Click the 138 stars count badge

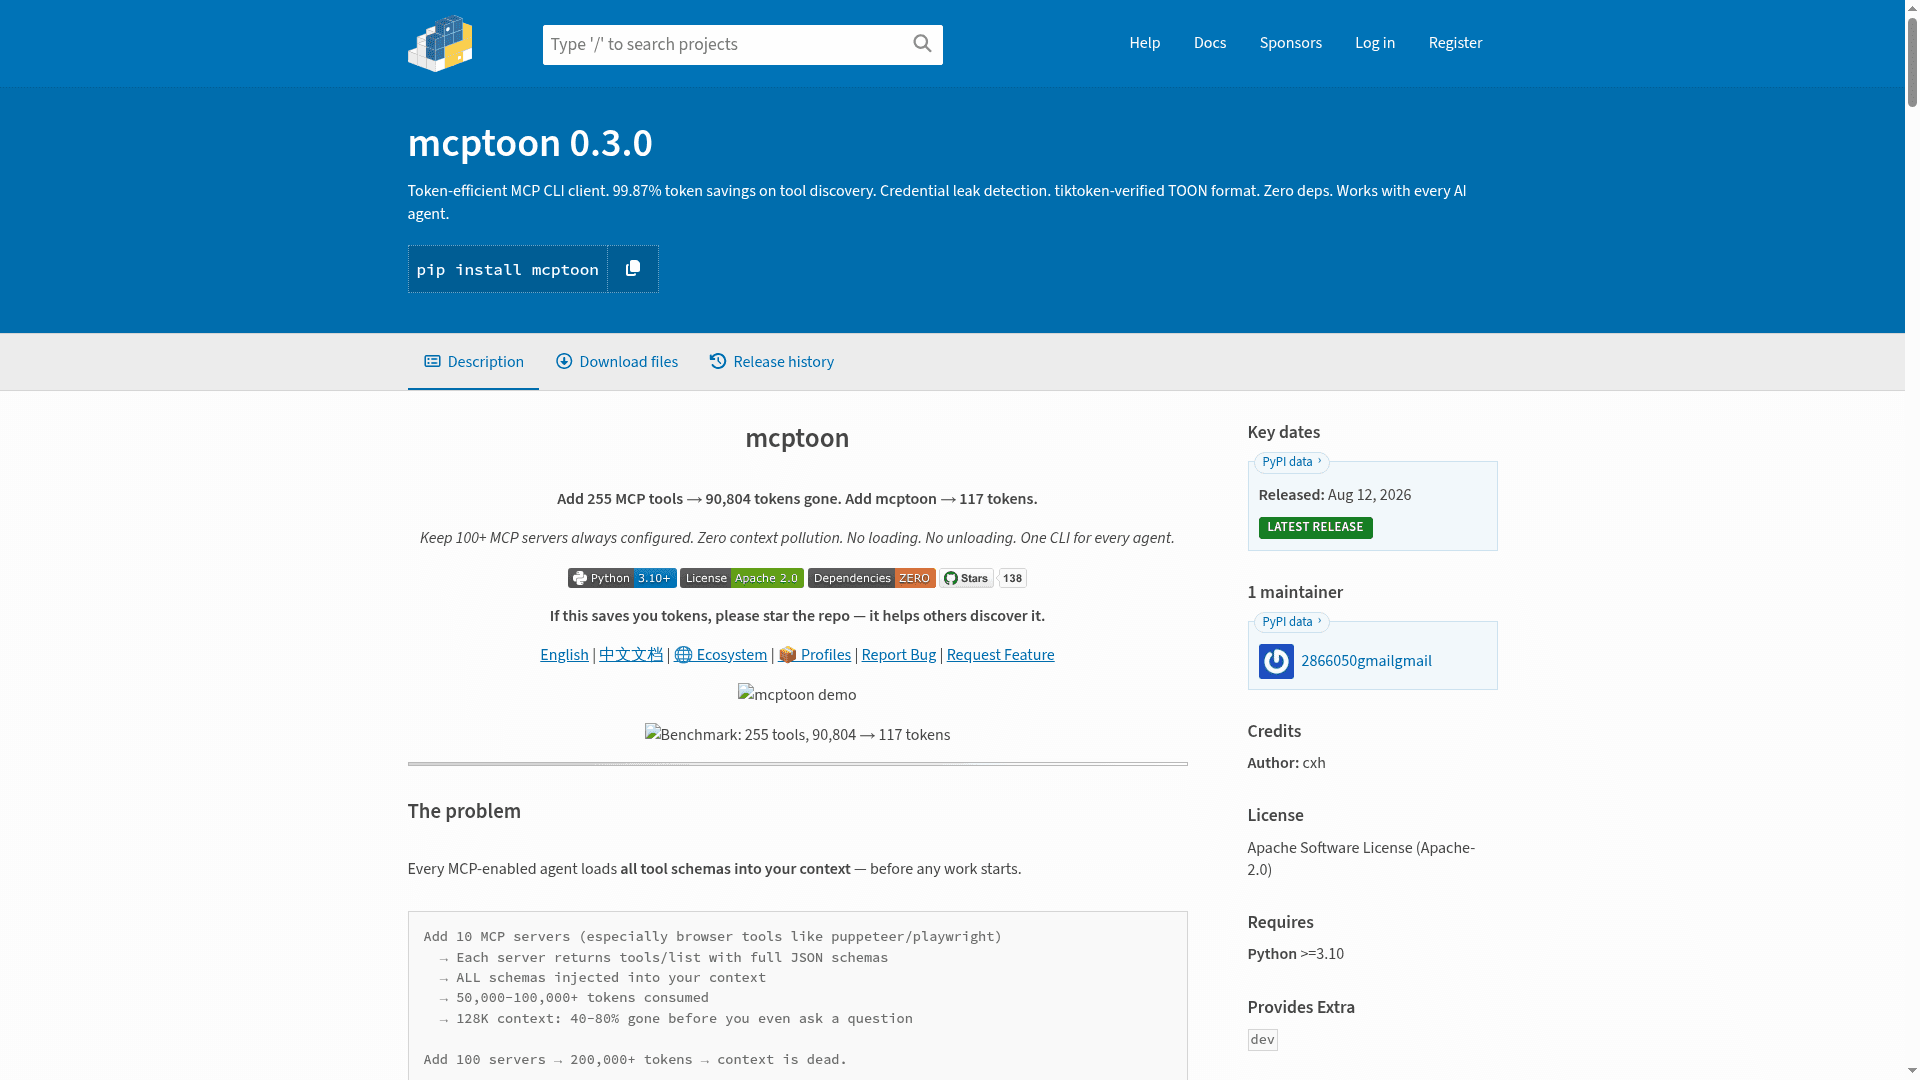pos(1012,578)
